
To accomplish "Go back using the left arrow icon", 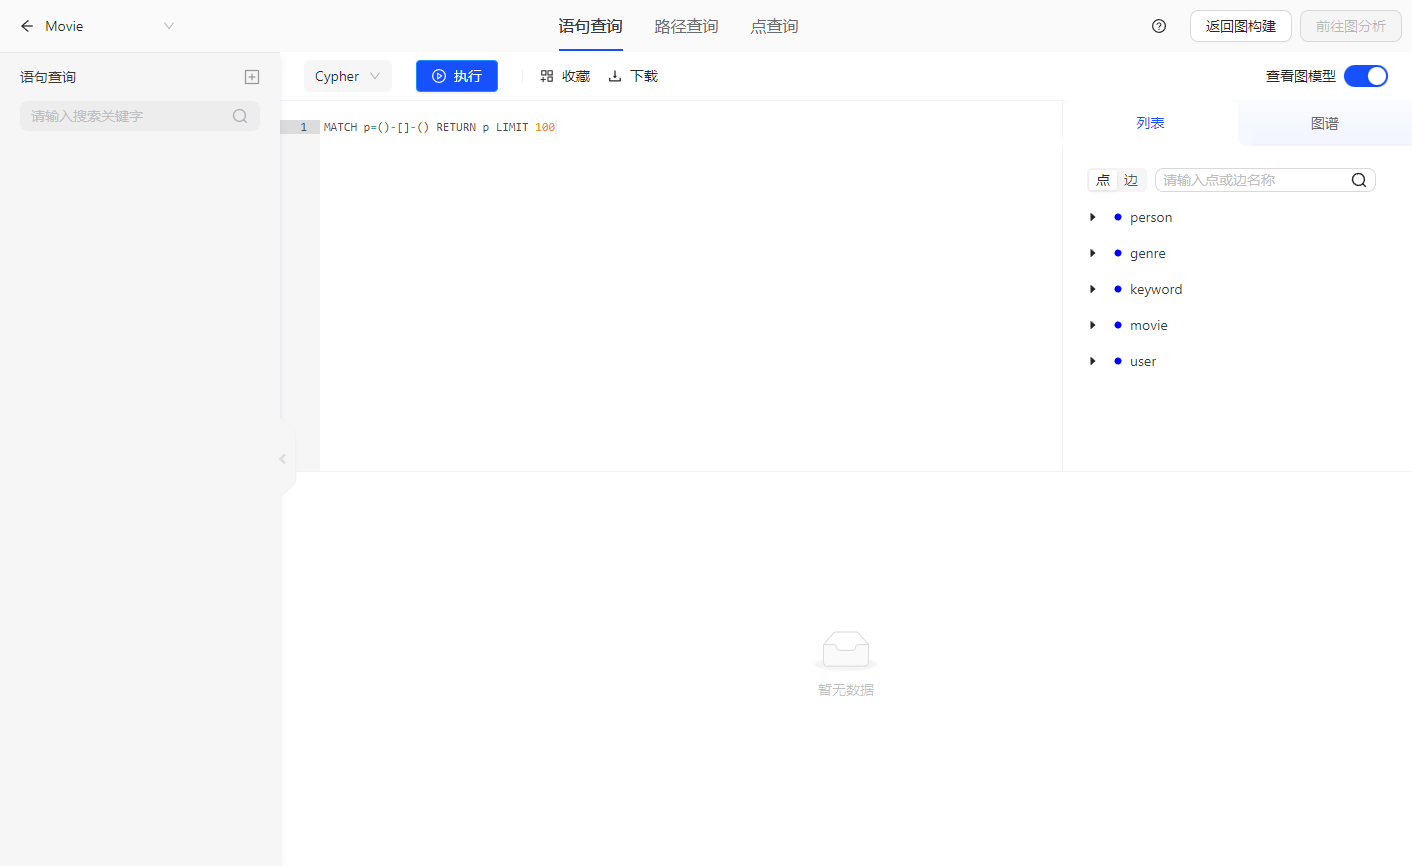I will click(27, 26).
